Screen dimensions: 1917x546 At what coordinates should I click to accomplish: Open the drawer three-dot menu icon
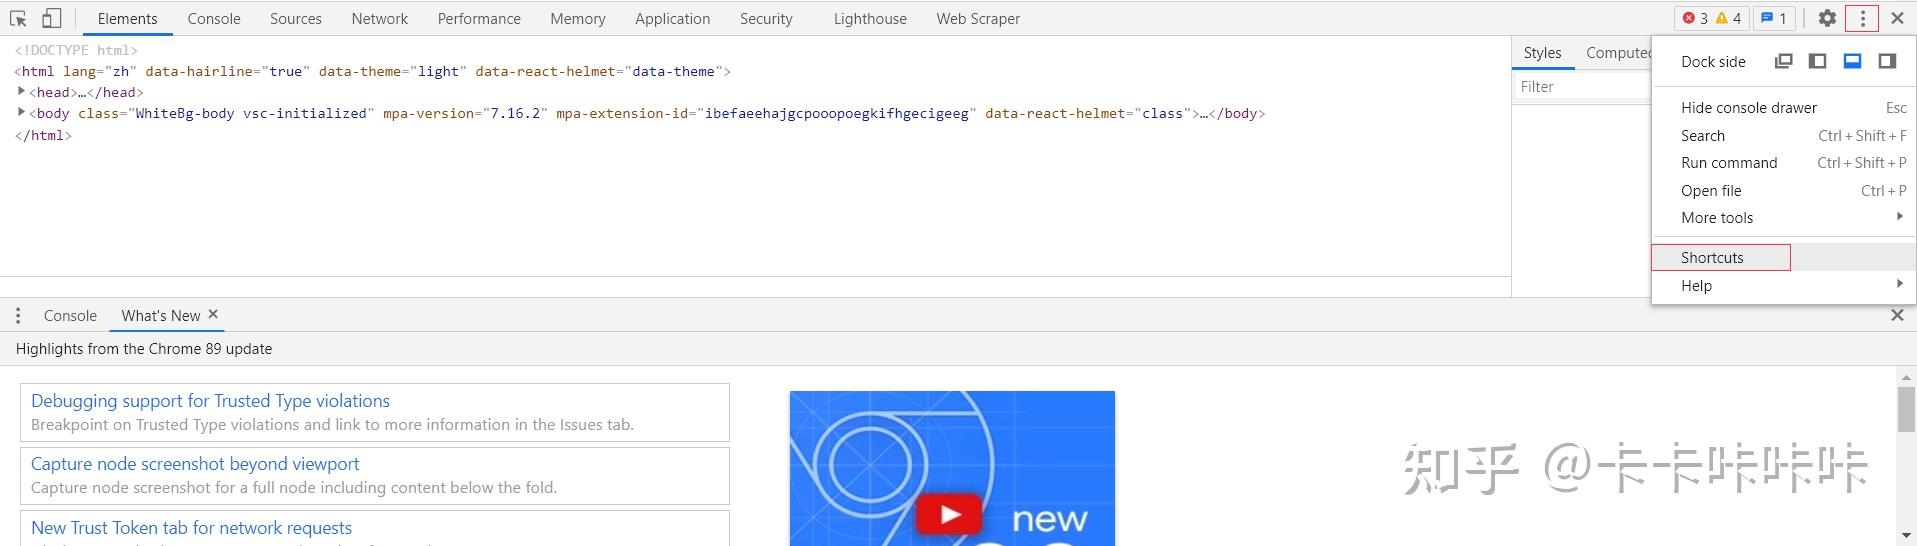(18, 316)
